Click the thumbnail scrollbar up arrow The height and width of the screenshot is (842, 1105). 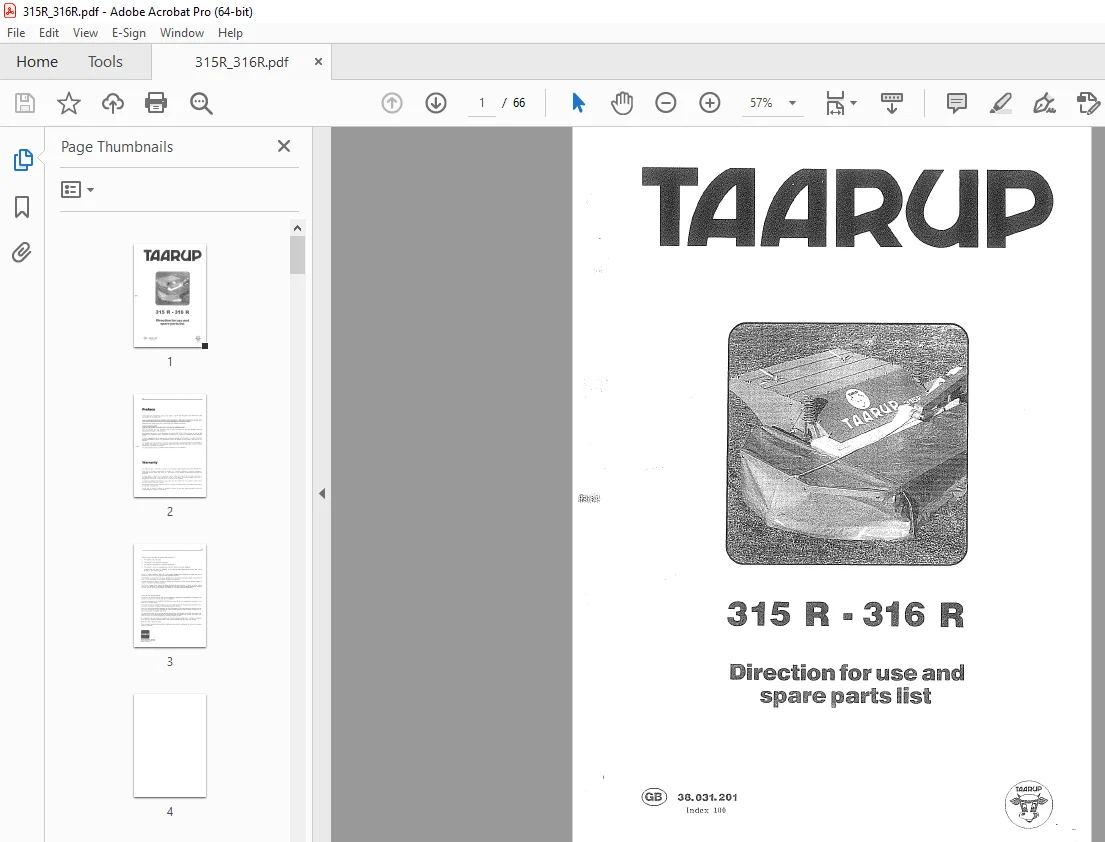tap(297, 228)
